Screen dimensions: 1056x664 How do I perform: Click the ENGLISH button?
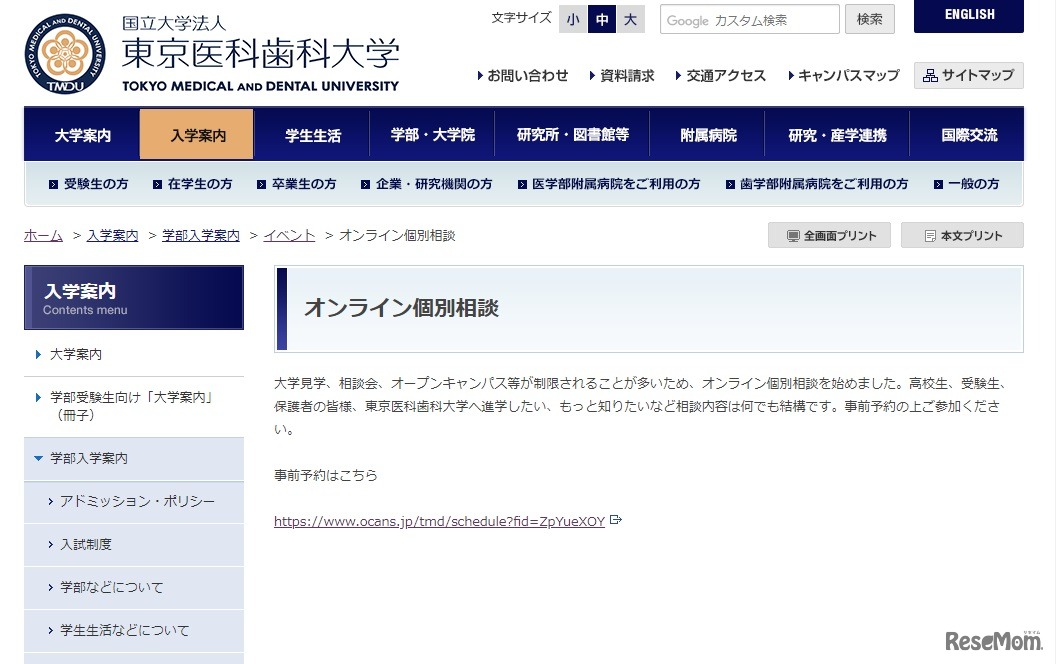[x=967, y=16]
